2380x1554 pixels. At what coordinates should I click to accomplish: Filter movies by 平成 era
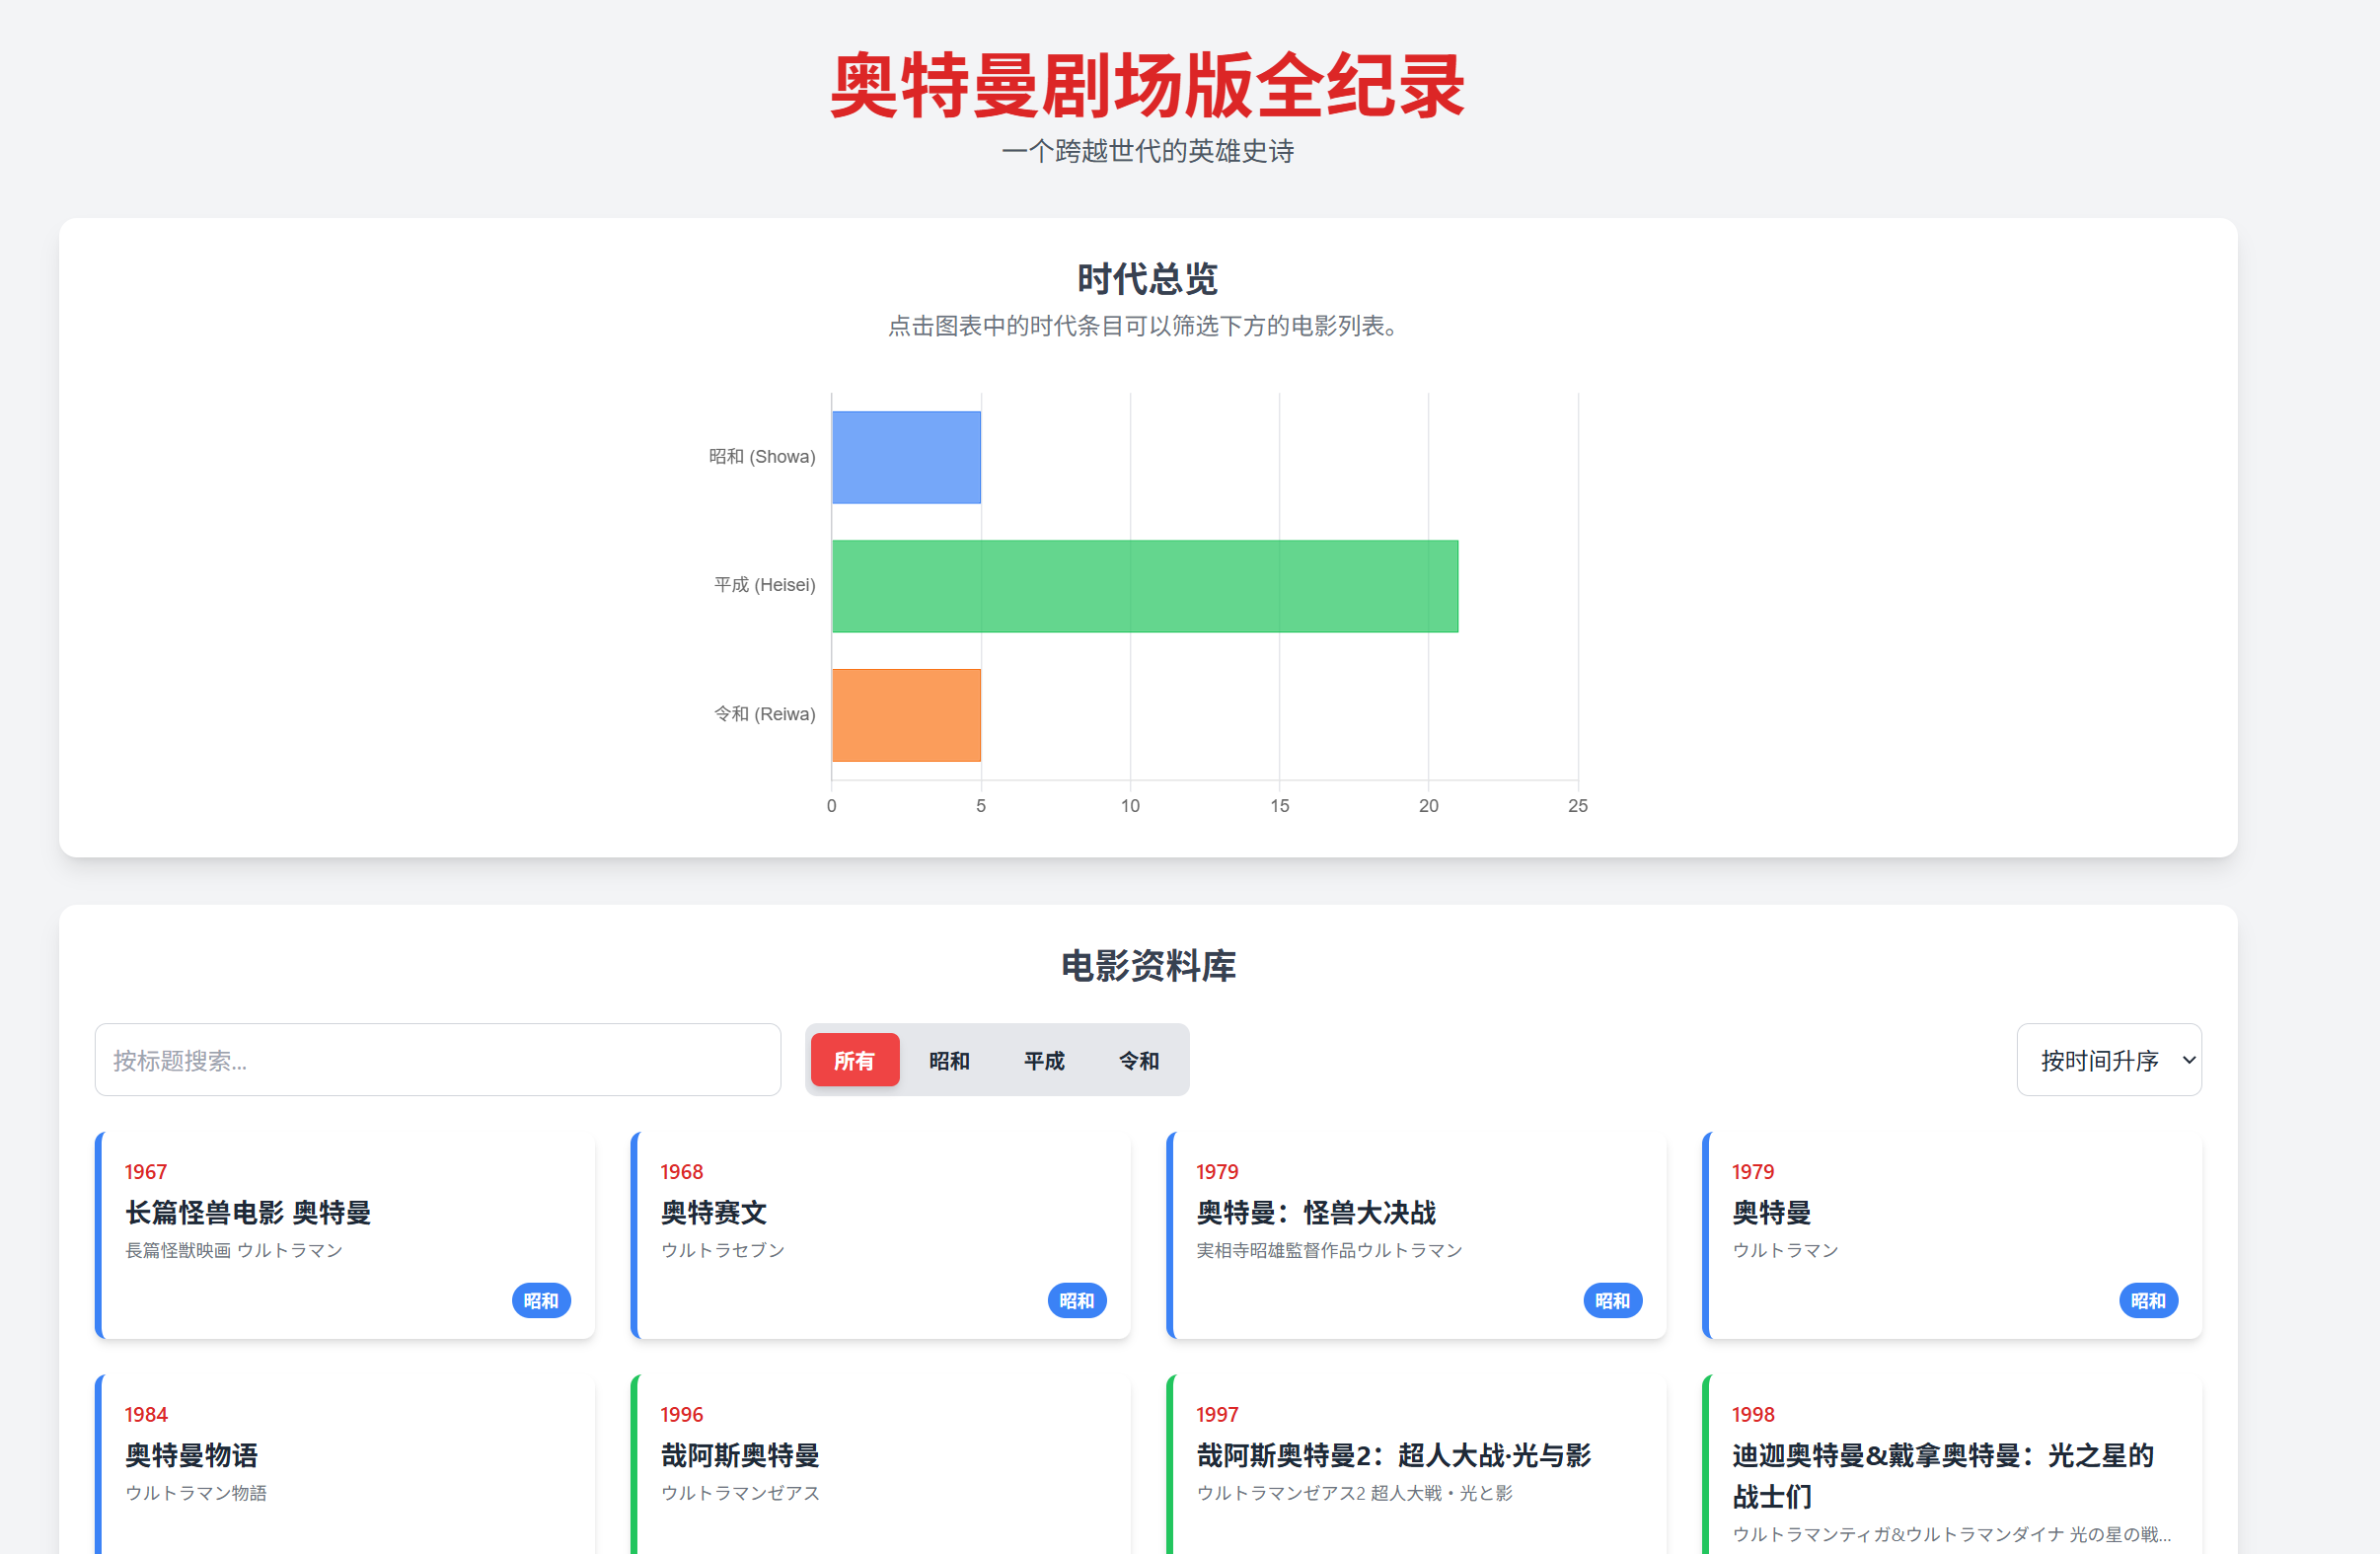pos(1043,1060)
